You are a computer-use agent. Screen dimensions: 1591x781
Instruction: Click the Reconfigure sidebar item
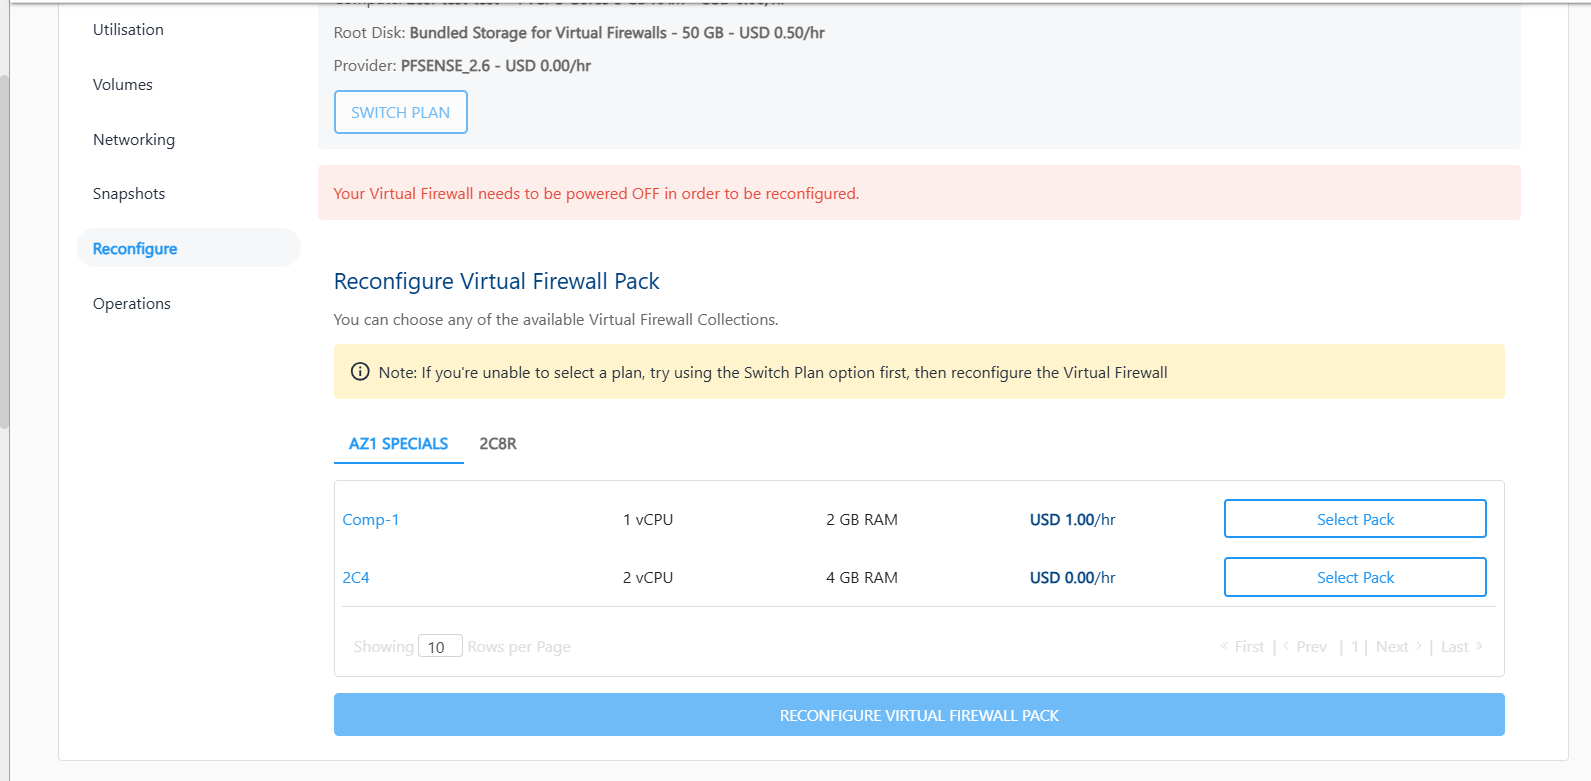tap(135, 249)
